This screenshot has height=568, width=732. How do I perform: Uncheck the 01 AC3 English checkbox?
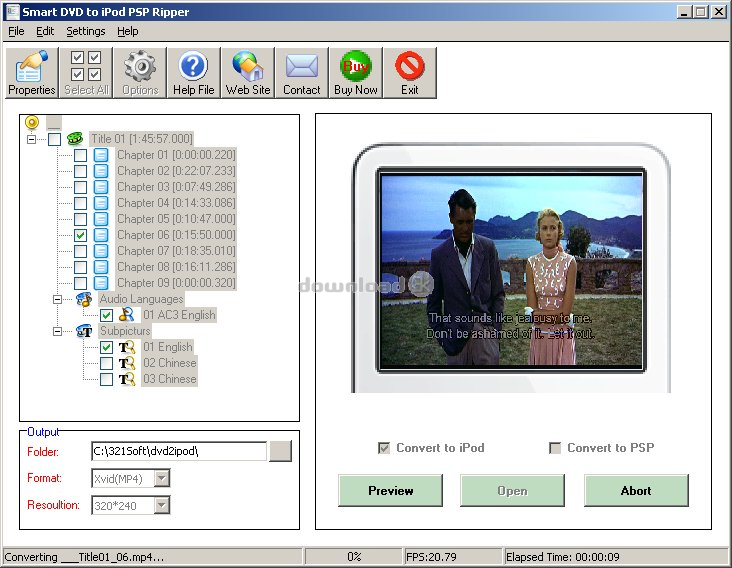(106, 315)
